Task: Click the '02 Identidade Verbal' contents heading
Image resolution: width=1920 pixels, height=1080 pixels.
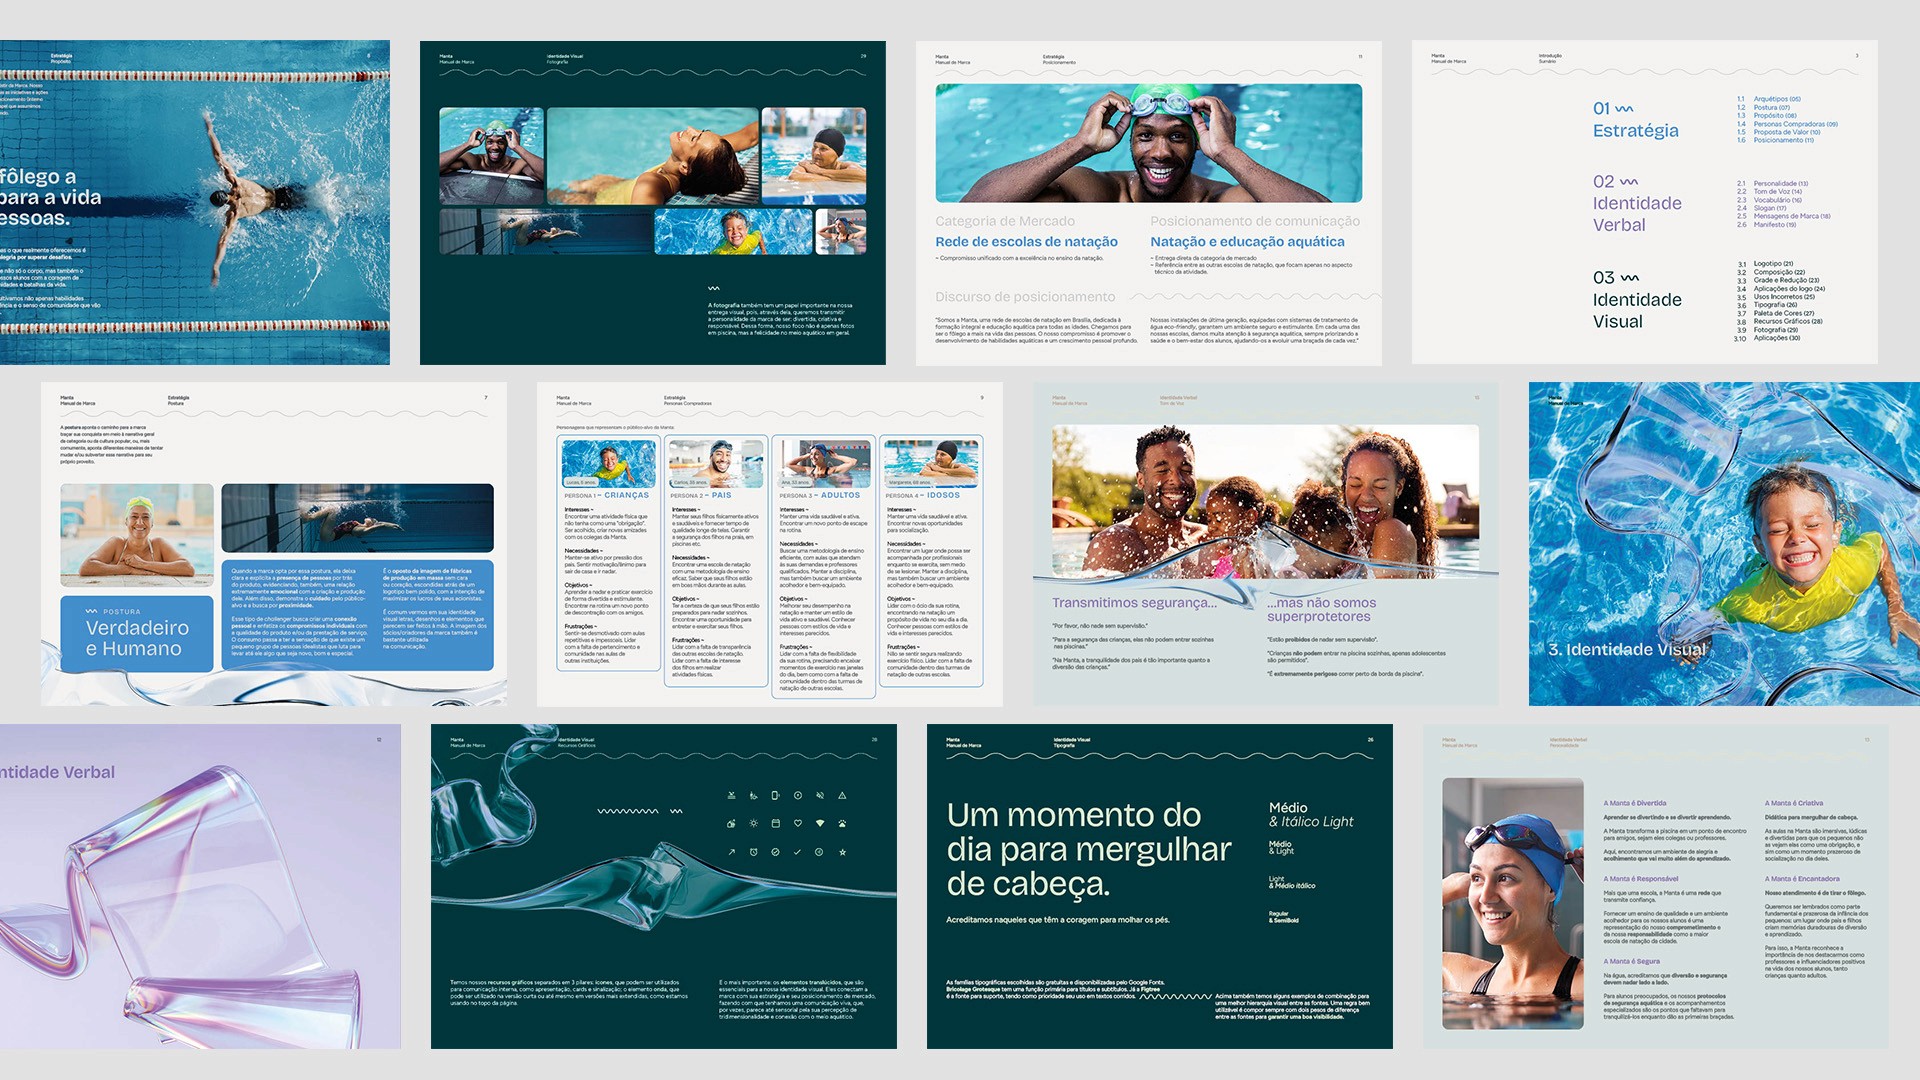Action: point(1636,203)
